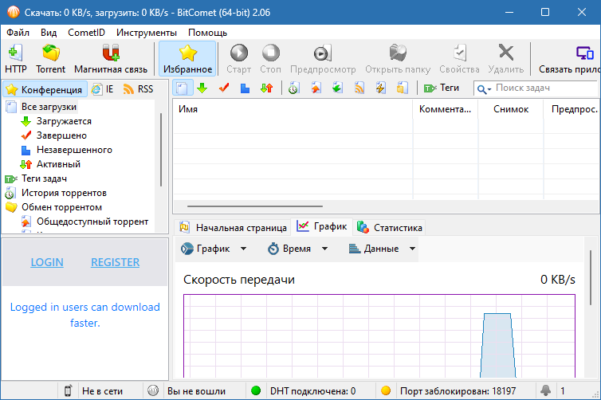
Task: Switch to the Статистика tab
Action: click(x=389, y=228)
